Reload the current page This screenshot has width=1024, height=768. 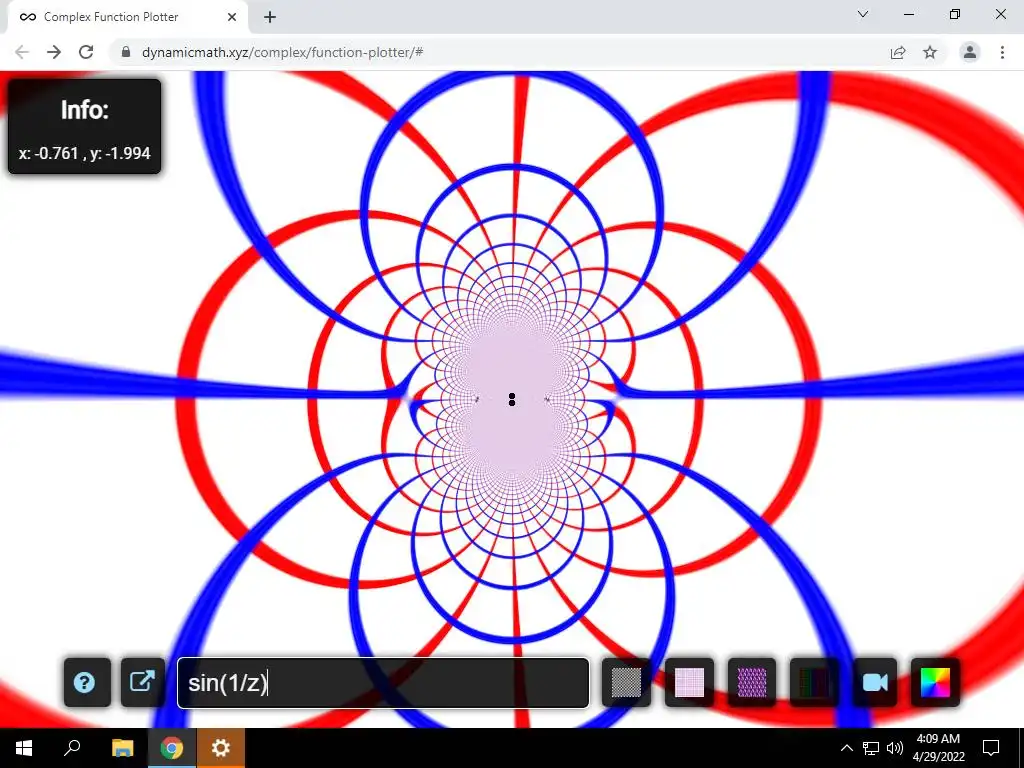point(86,52)
